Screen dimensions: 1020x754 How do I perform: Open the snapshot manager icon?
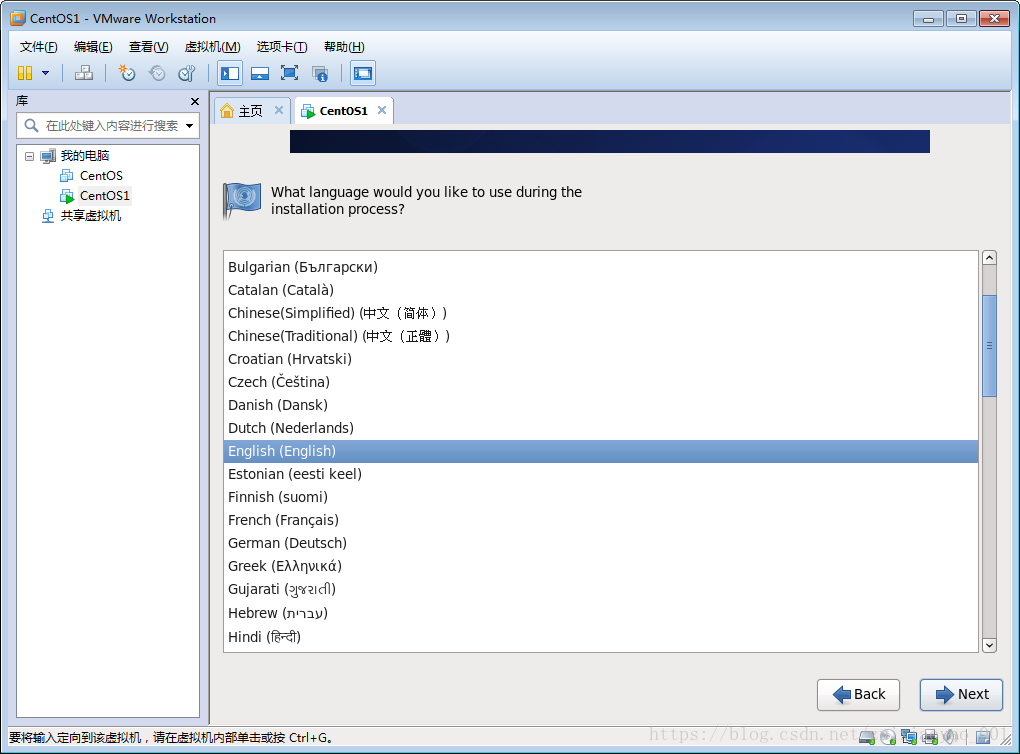[x=187, y=73]
